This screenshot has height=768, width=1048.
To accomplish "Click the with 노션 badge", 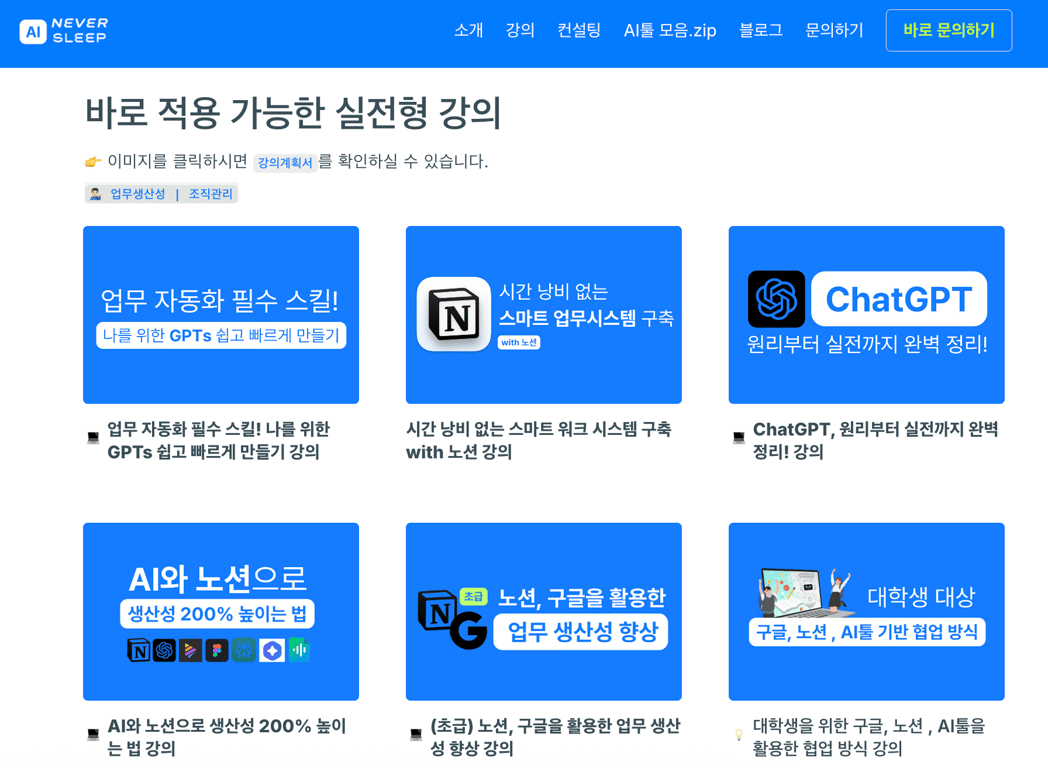I will pos(519,342).
